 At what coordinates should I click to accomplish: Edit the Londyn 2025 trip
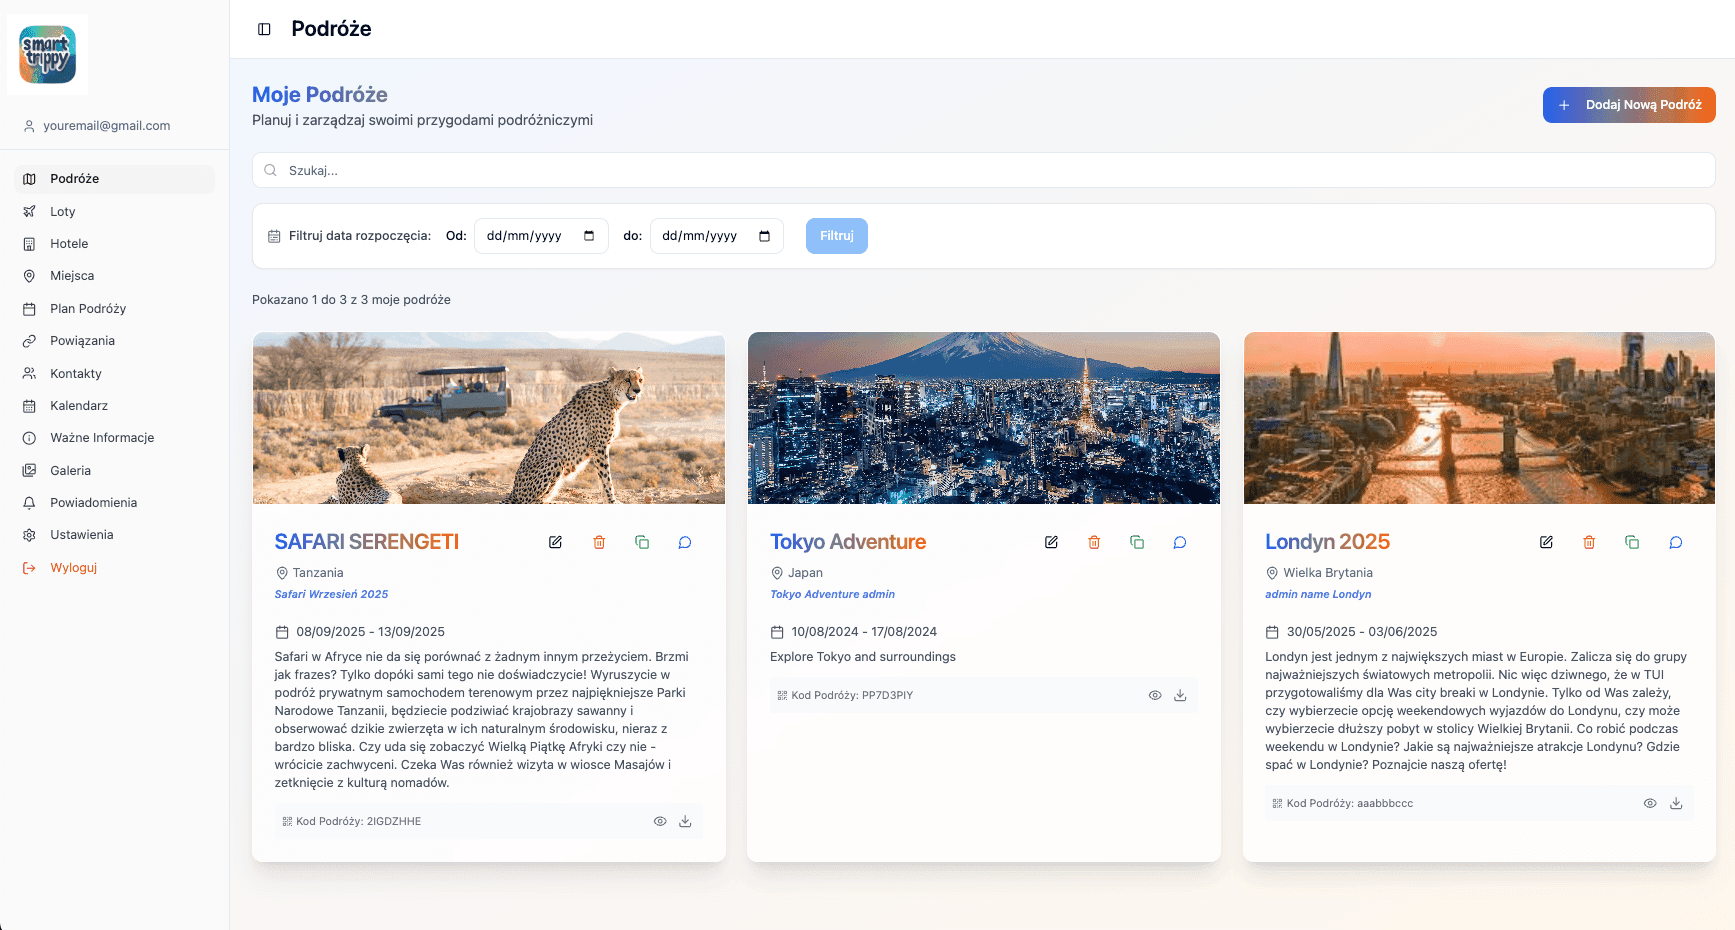point(1546,542)
